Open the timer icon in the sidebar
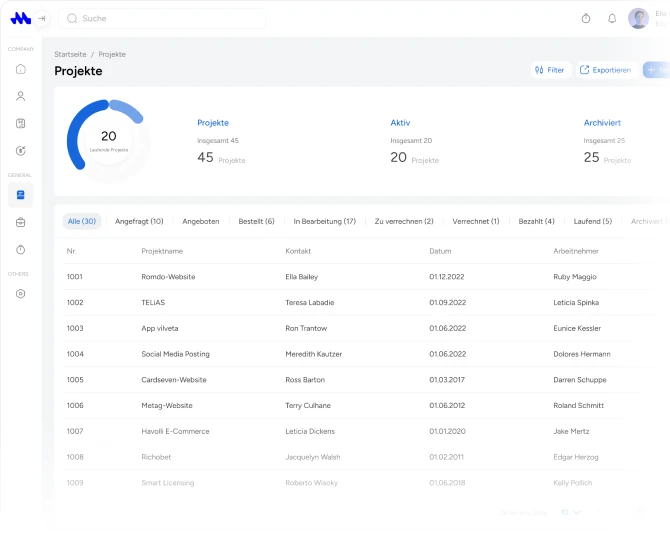 [x=21, y=249]
